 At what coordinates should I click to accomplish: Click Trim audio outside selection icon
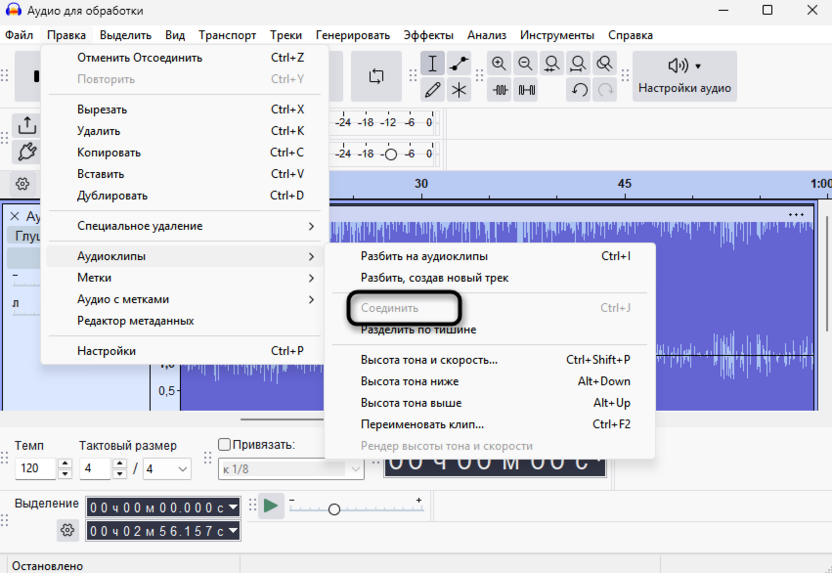click(x=499, y=90)
